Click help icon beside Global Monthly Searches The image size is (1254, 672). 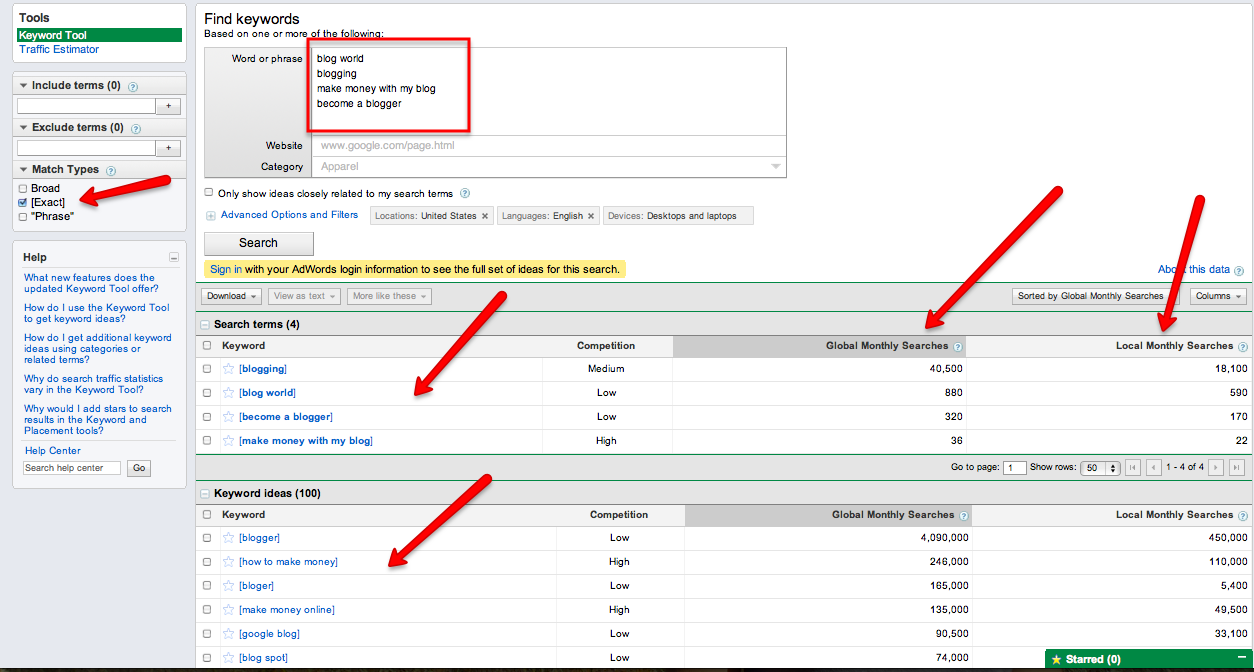point(958,347)
